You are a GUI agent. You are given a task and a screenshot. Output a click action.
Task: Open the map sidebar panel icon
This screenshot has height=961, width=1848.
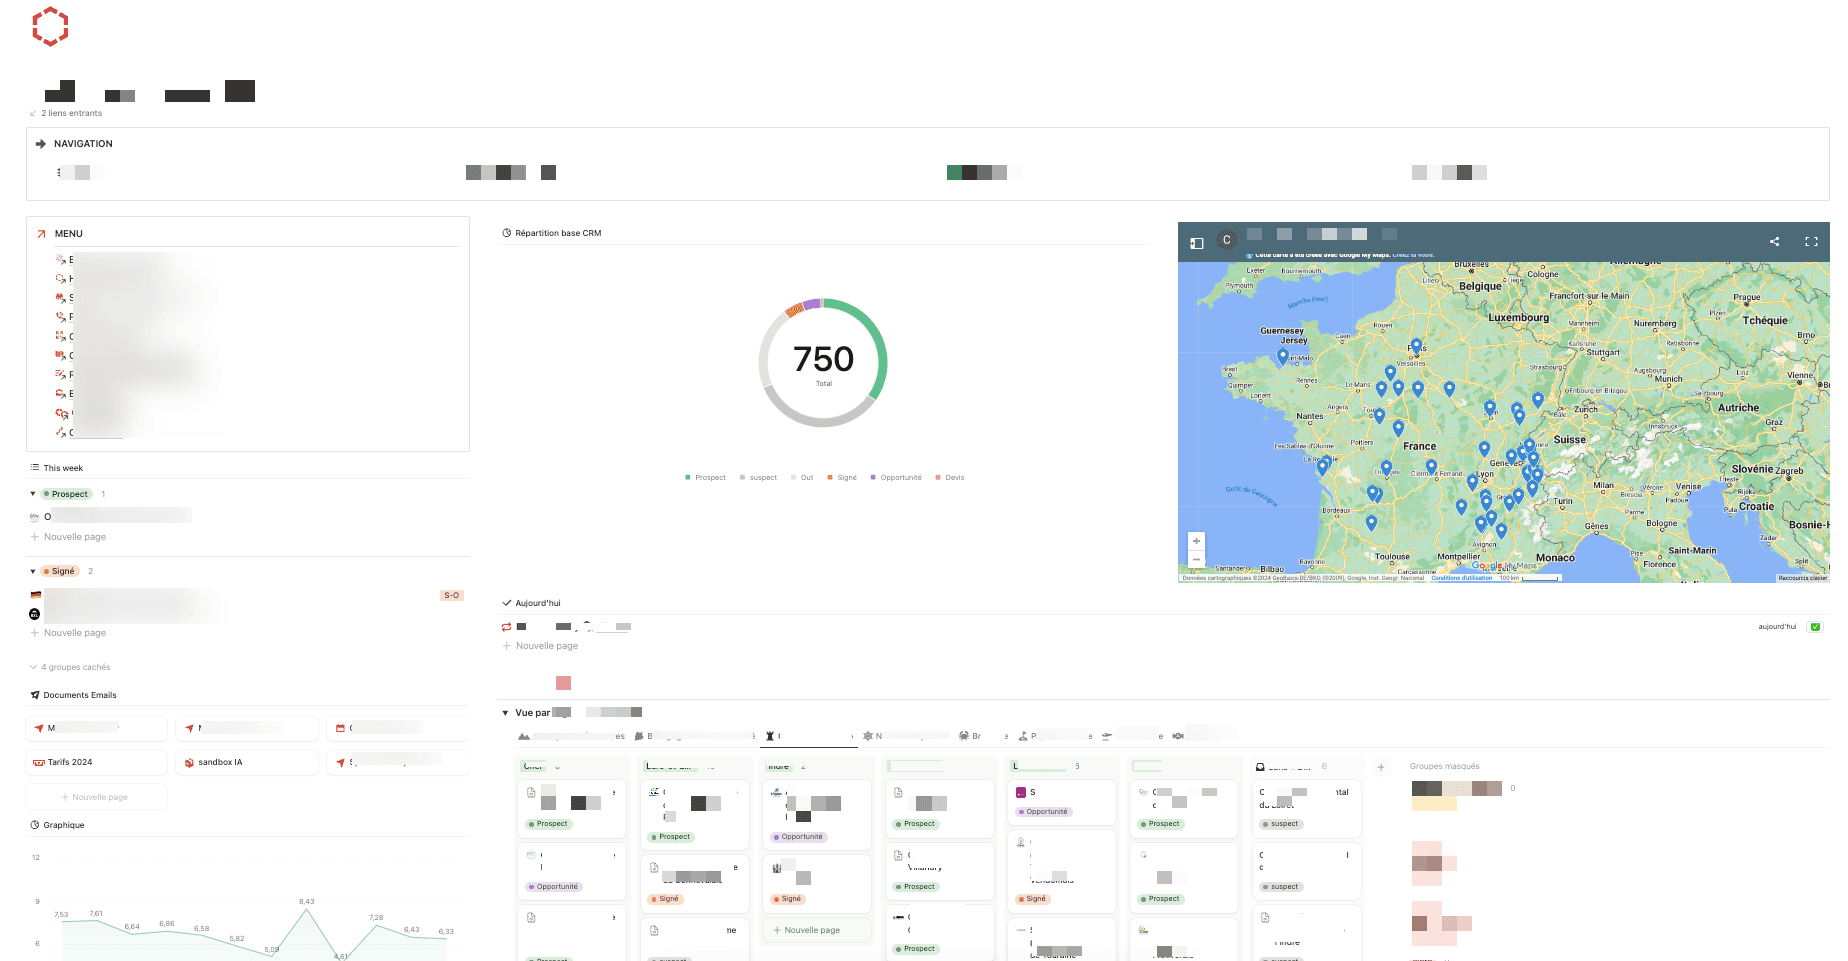coord(1196,242)
